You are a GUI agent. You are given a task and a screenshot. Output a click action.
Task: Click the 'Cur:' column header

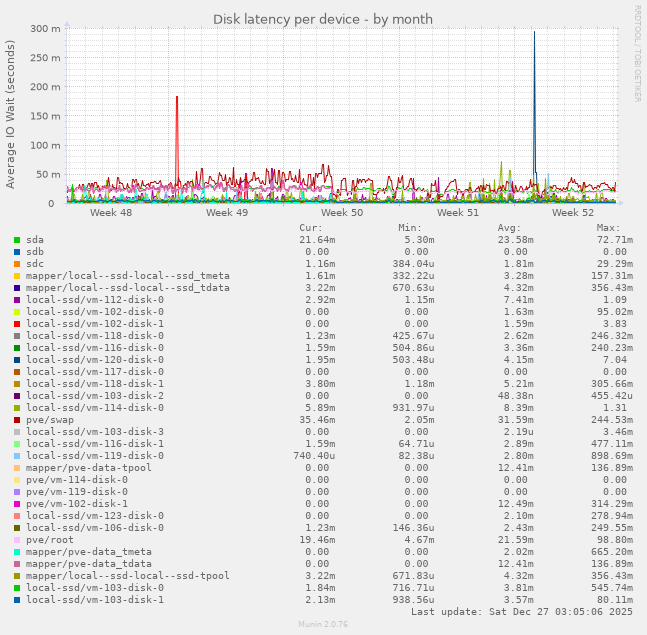[x=311, y=228]
